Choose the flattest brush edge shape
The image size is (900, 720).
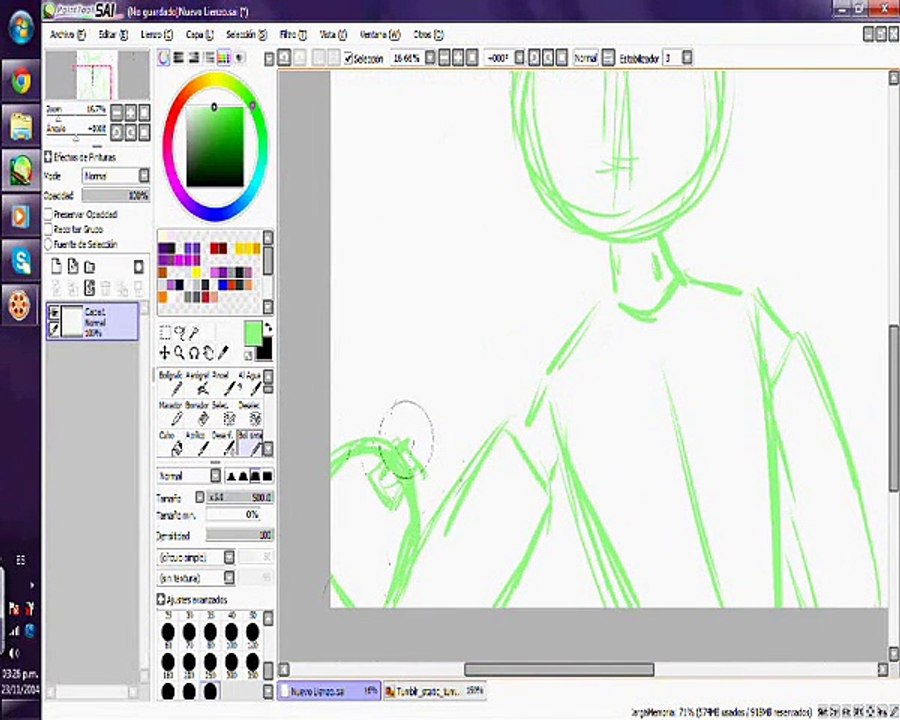coord(267,476)
